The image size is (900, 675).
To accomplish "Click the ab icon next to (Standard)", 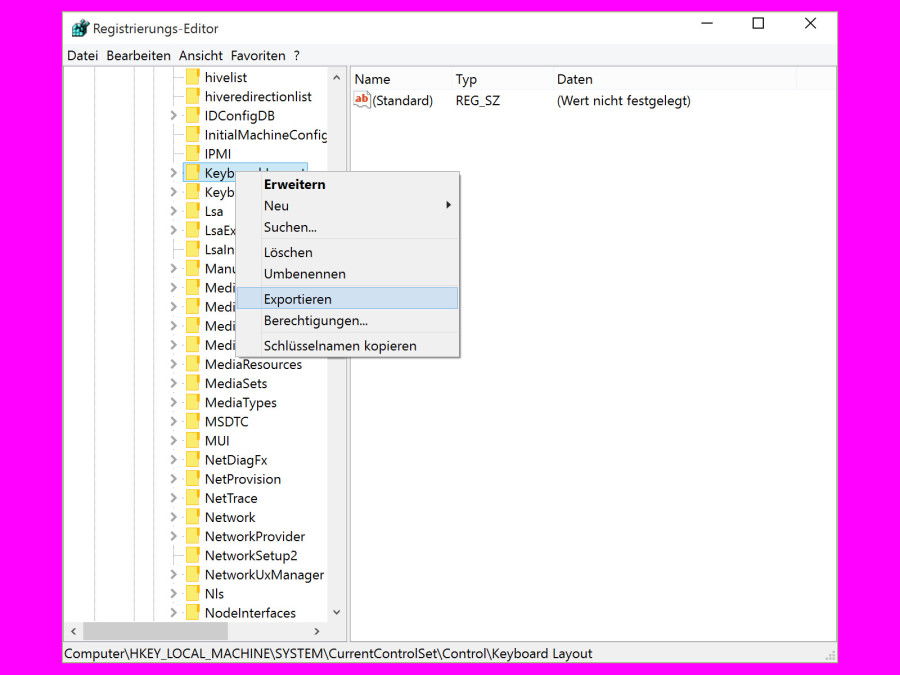I will coord(360,100).
